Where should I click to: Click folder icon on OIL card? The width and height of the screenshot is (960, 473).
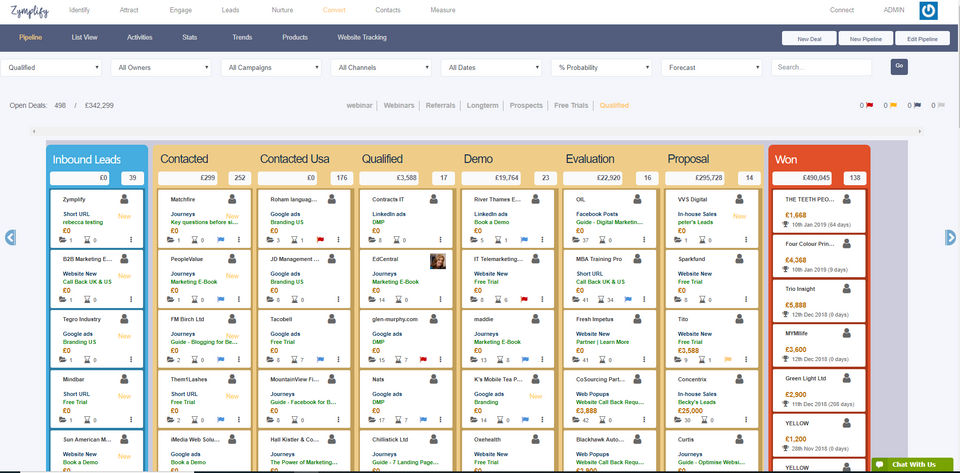point(577,240)
